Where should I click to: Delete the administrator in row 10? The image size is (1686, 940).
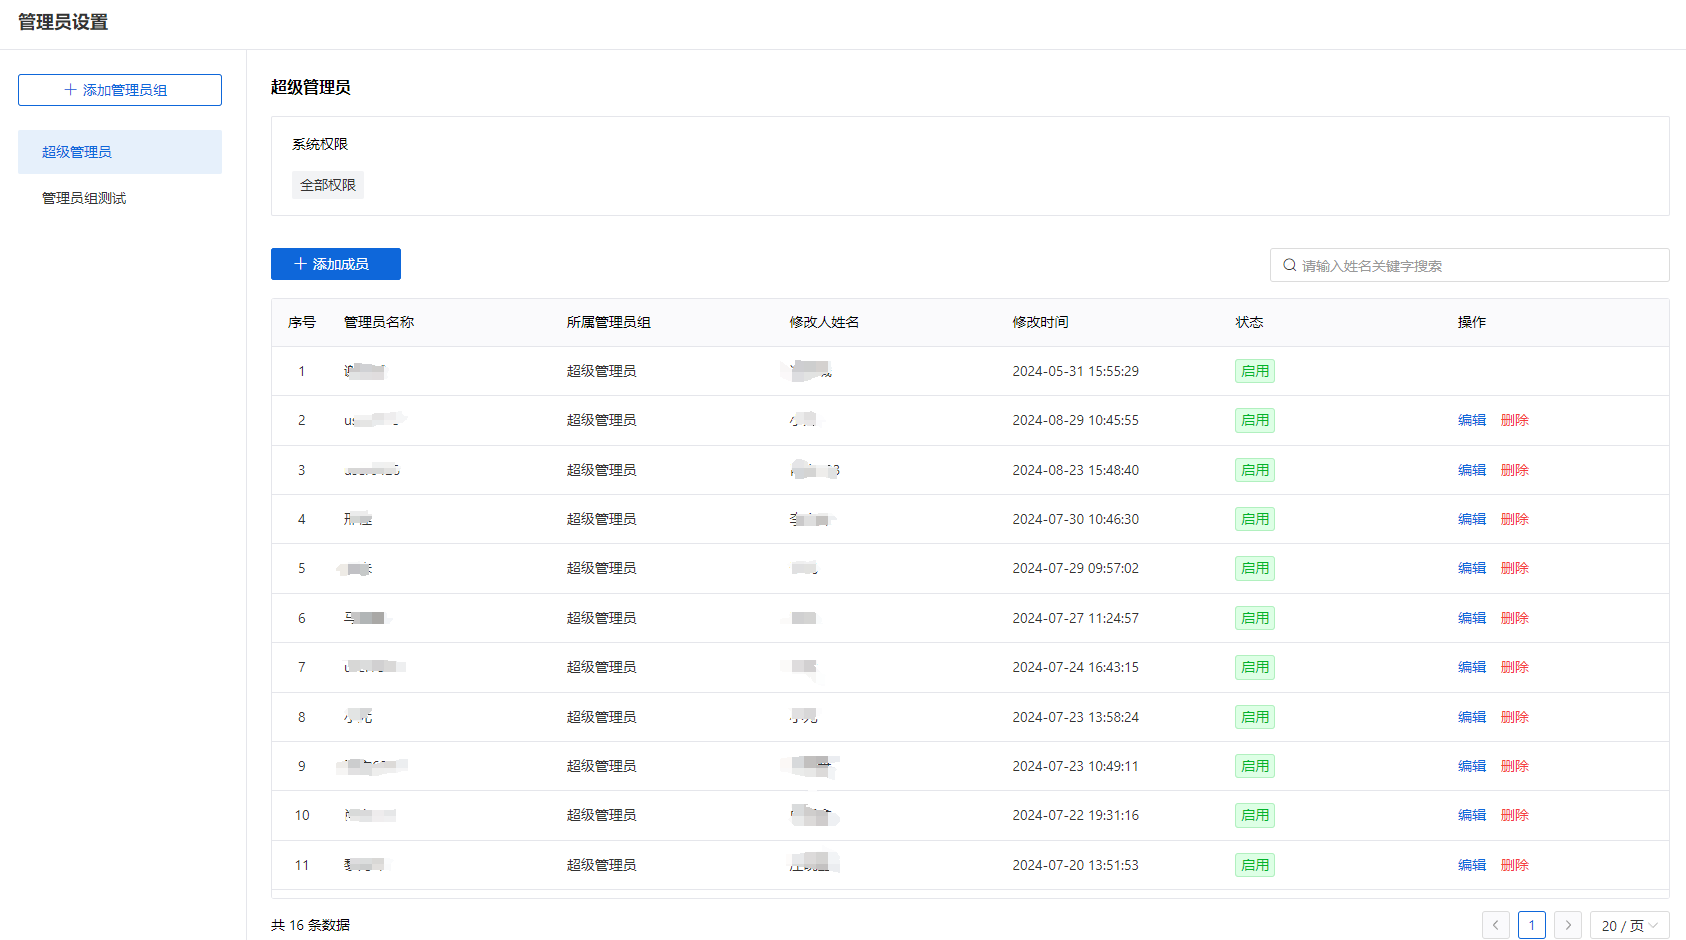1514,815
